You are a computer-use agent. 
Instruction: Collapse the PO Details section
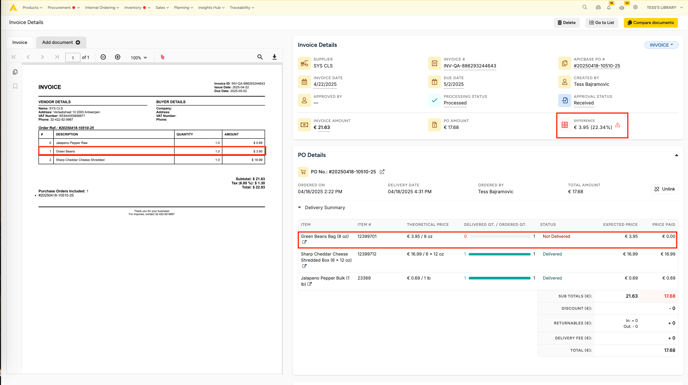click(x=676, y=155)
